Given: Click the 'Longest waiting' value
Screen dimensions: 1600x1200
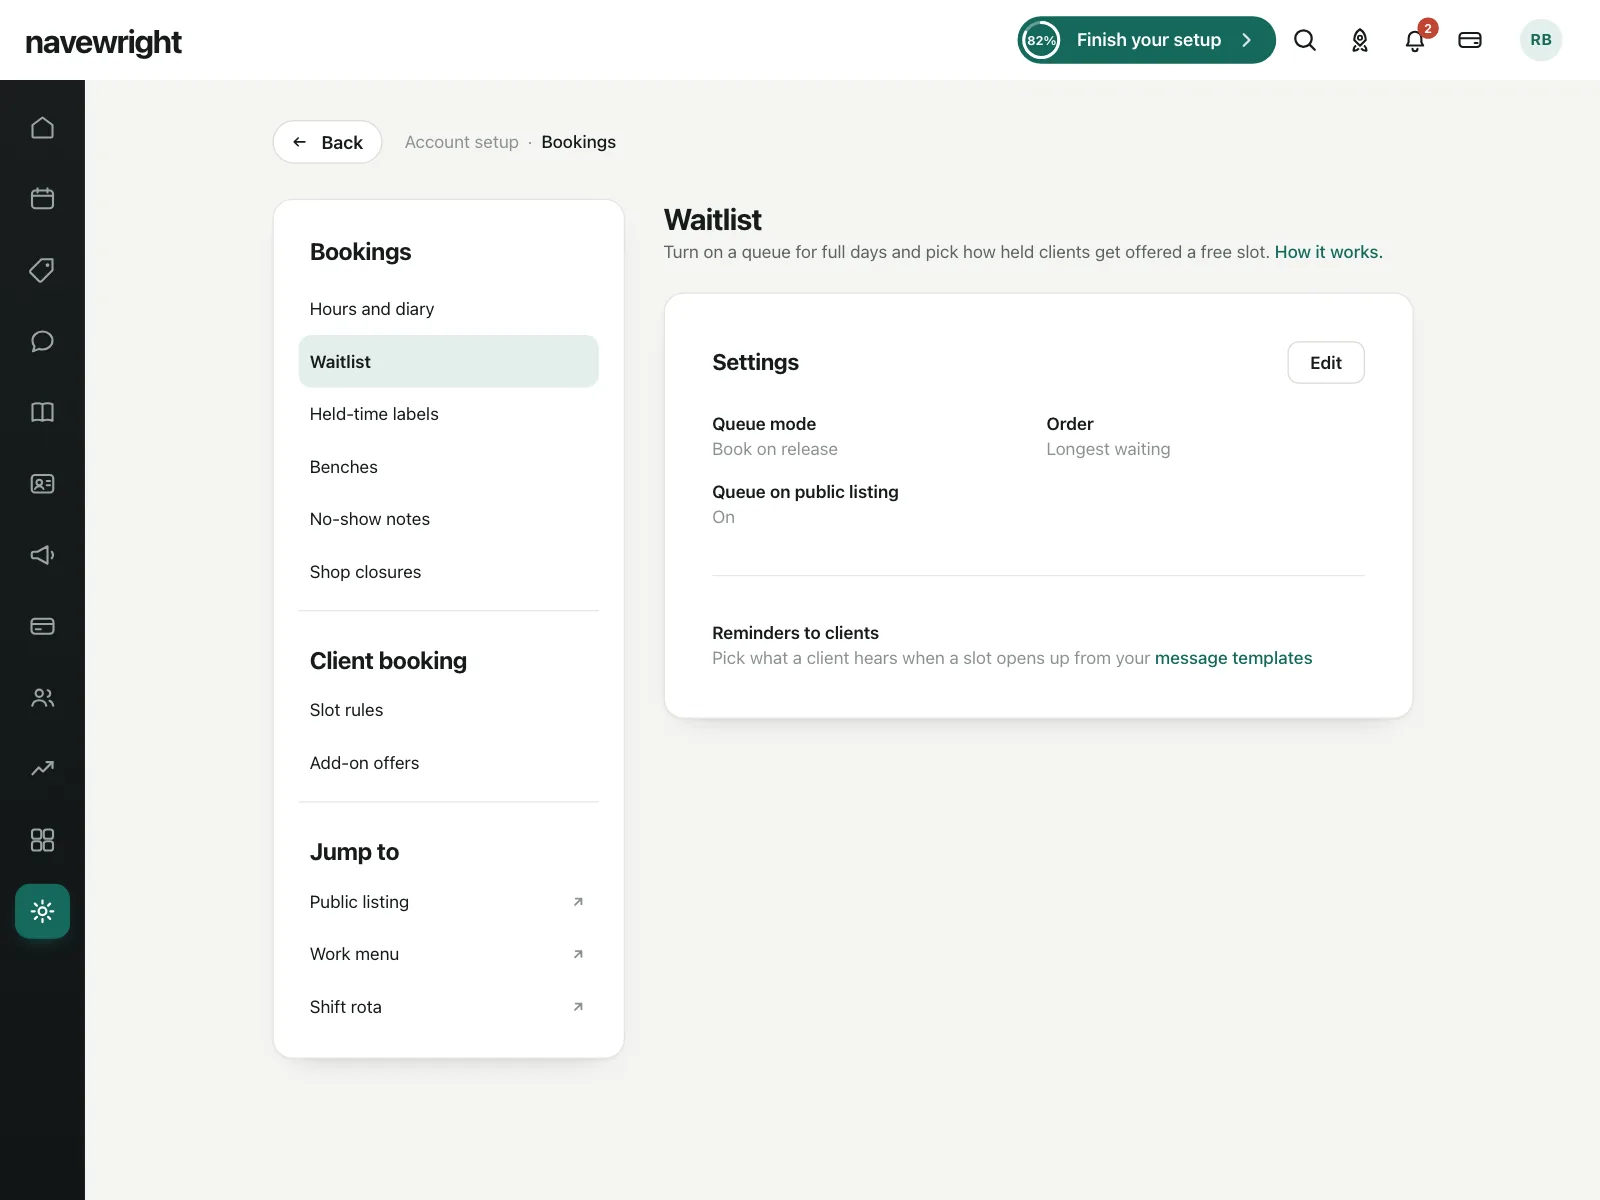Looking at the screenshot, I should point(1108,449).
